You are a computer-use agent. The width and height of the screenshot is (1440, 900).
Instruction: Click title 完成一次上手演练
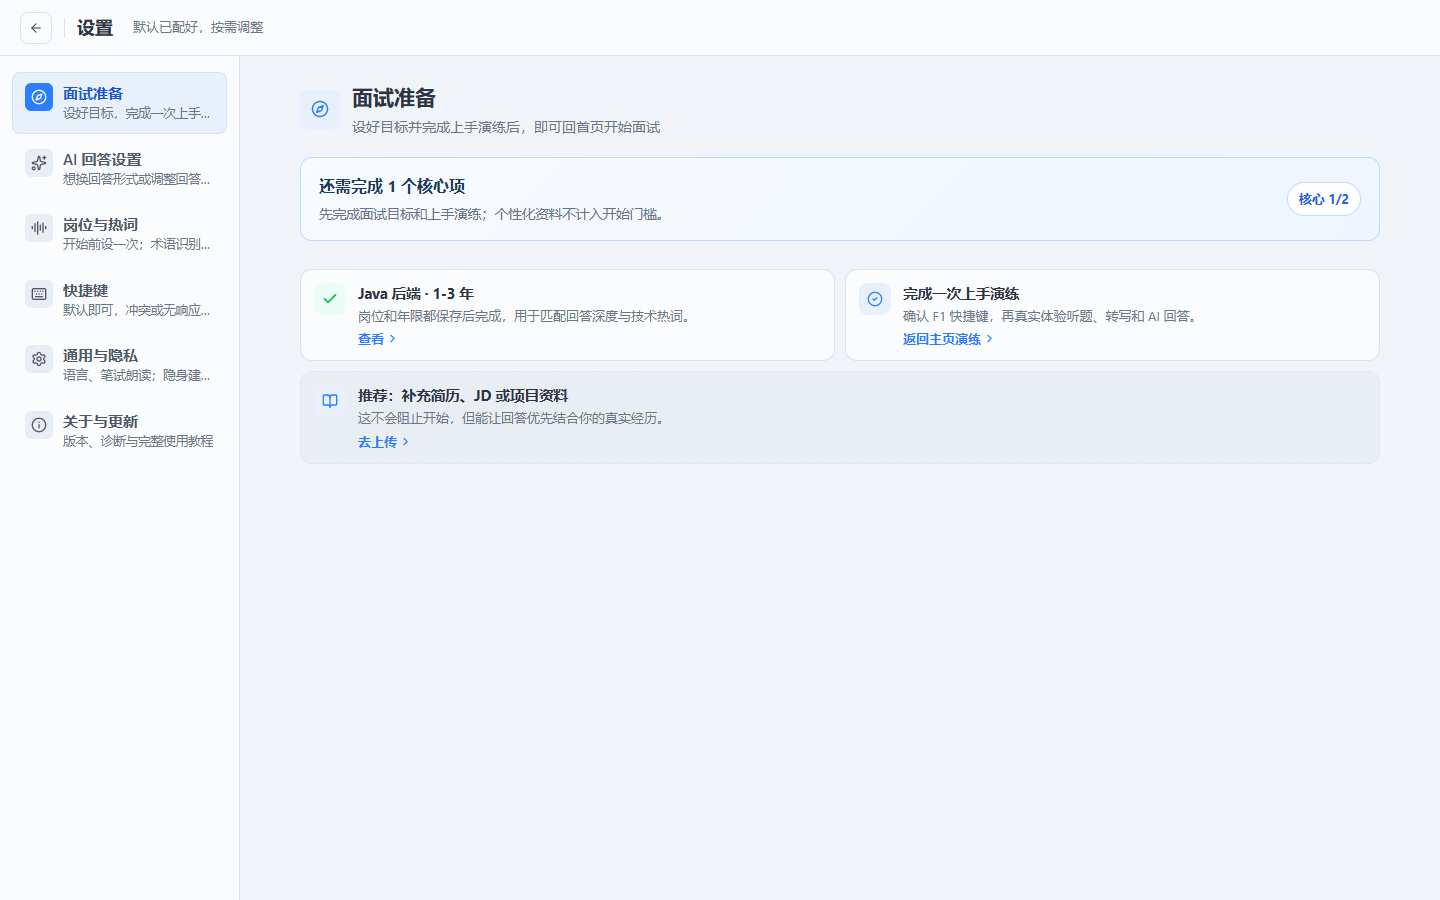click(x=961, y=293)
